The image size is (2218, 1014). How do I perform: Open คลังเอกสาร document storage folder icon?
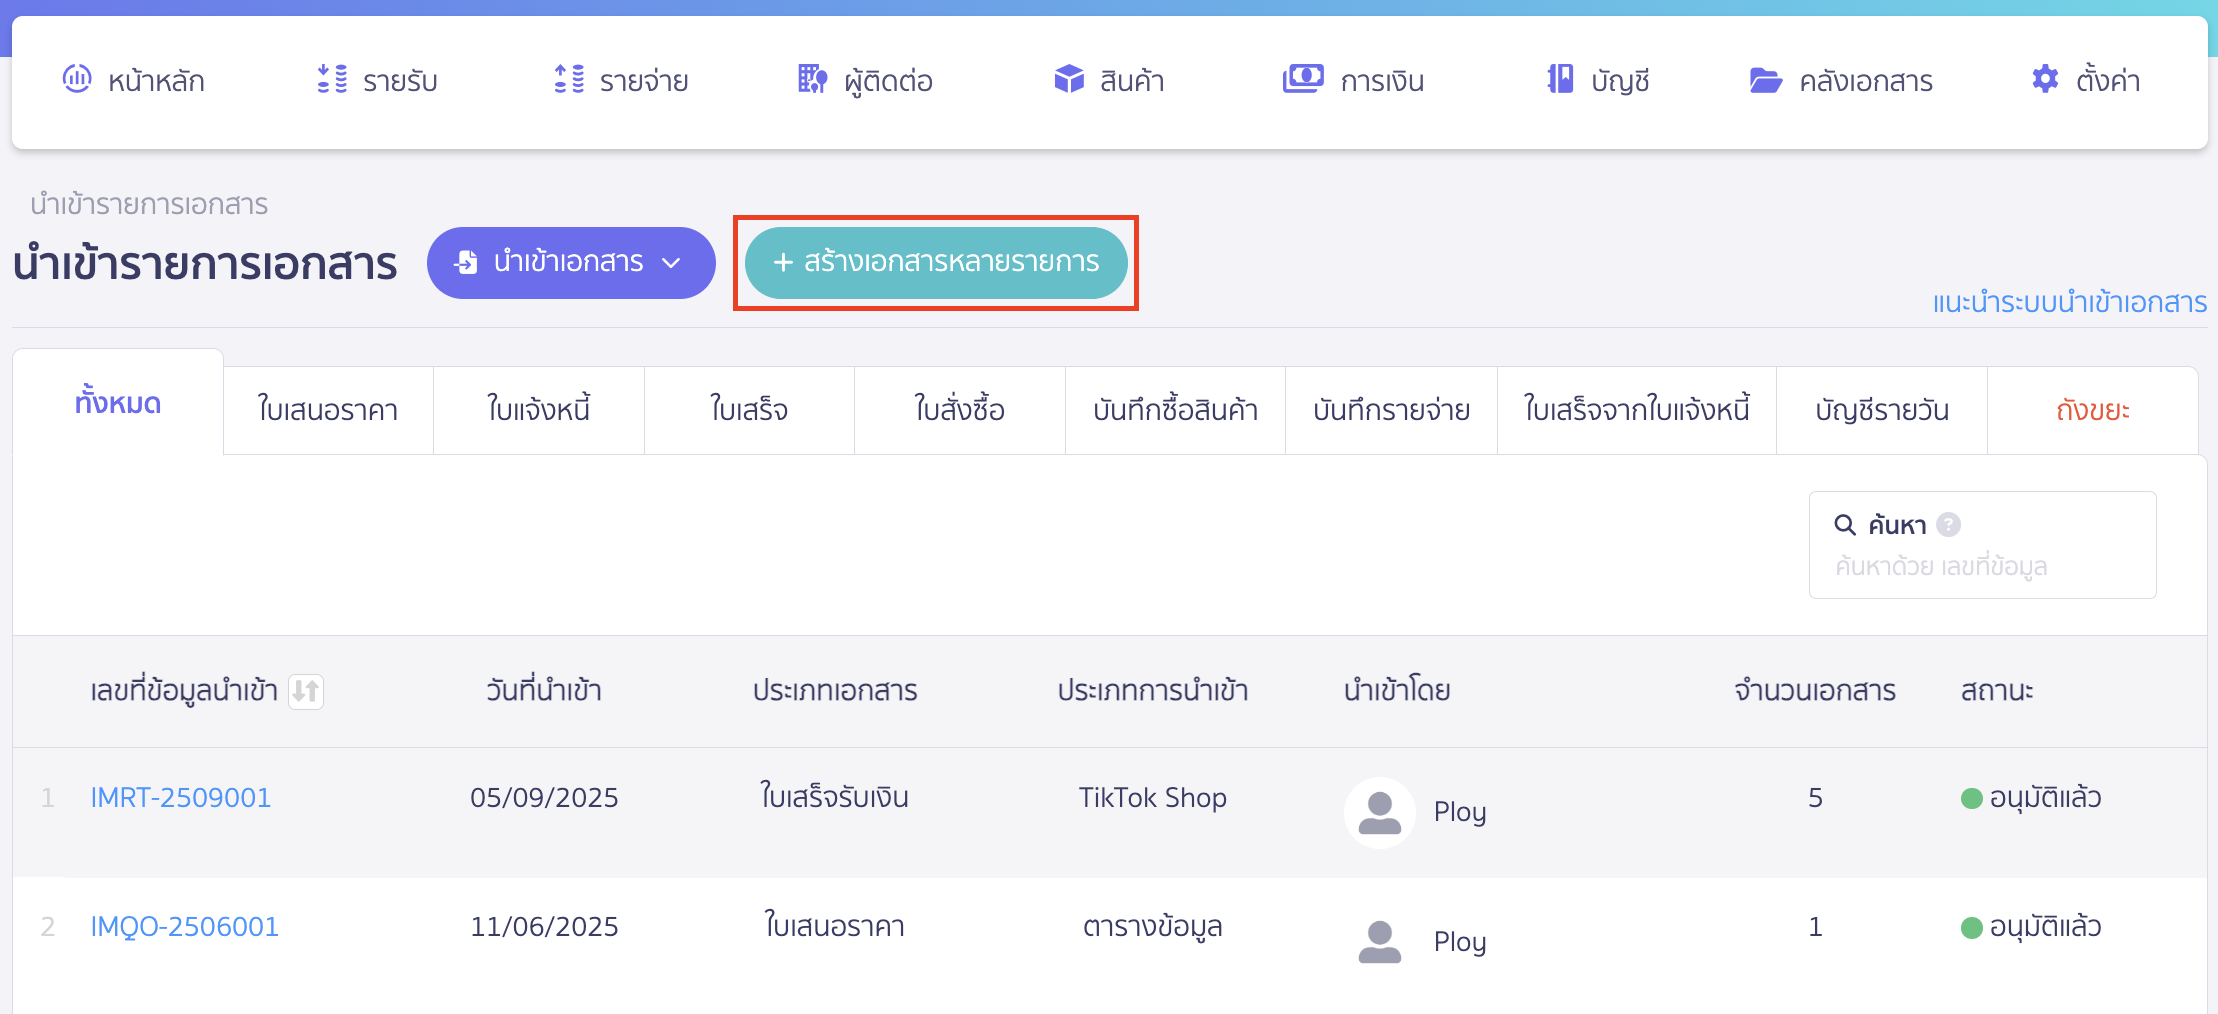(1767, 80)
